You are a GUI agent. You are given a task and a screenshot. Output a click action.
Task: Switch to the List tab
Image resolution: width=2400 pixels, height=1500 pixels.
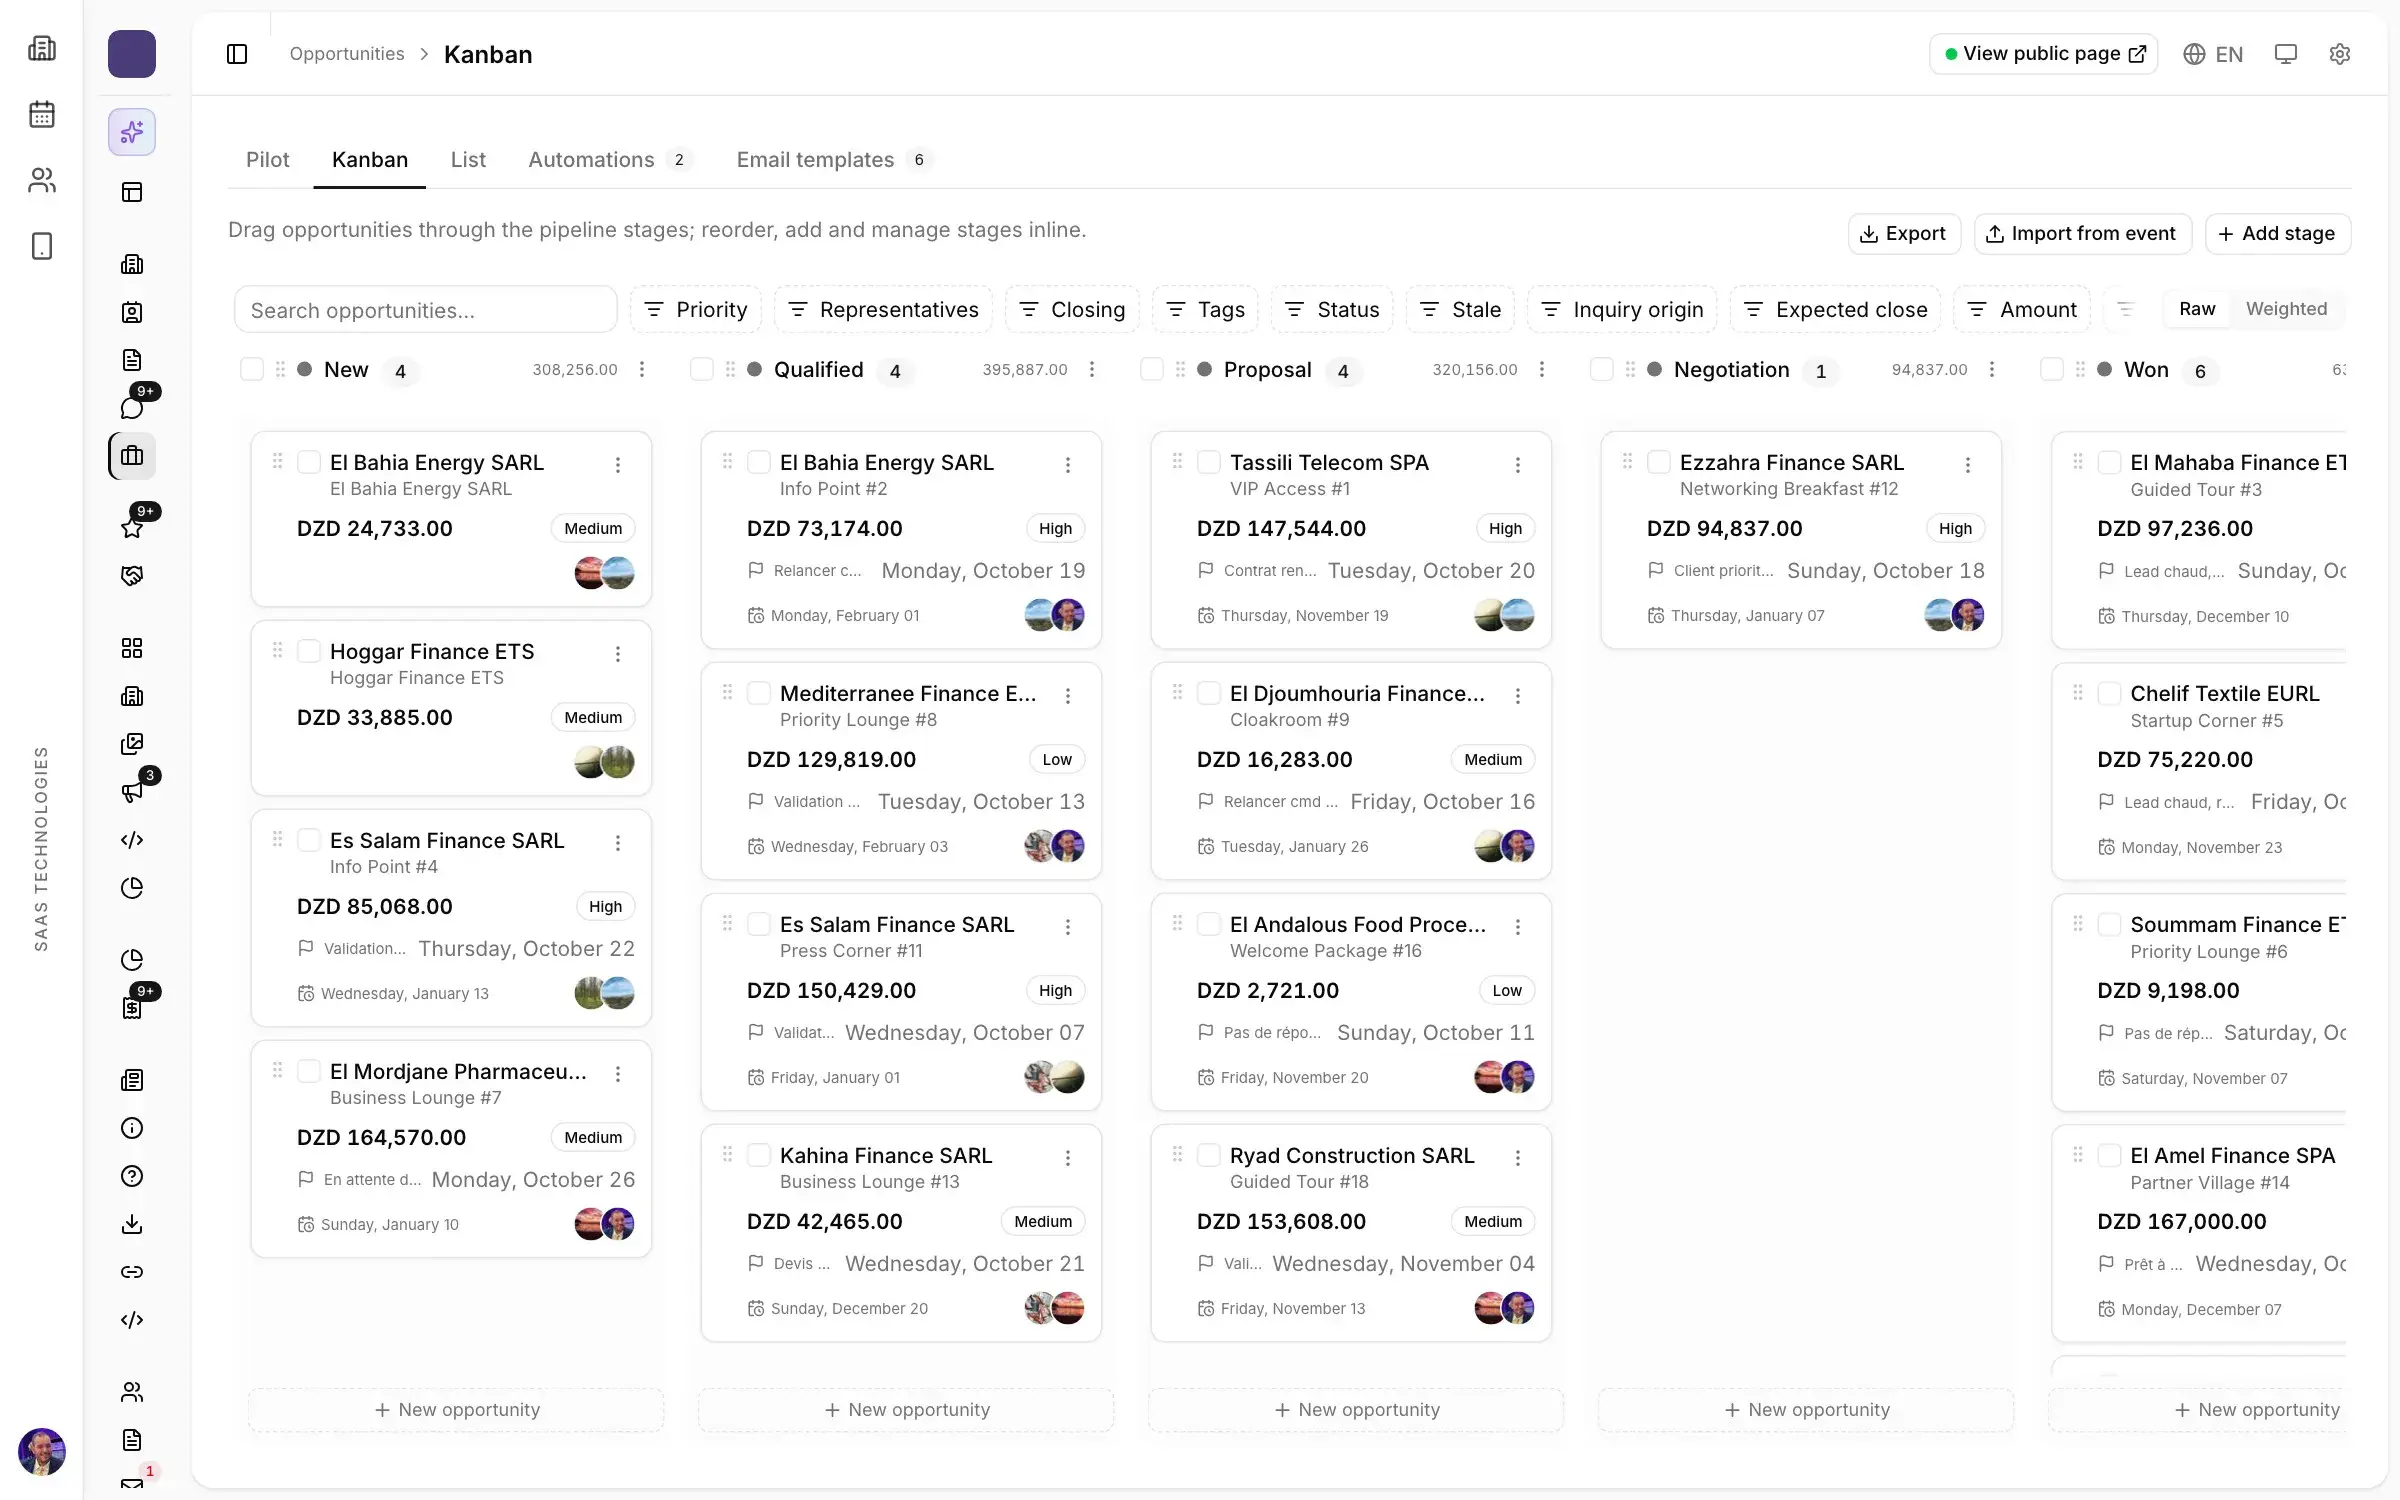(x=468, y=160)
